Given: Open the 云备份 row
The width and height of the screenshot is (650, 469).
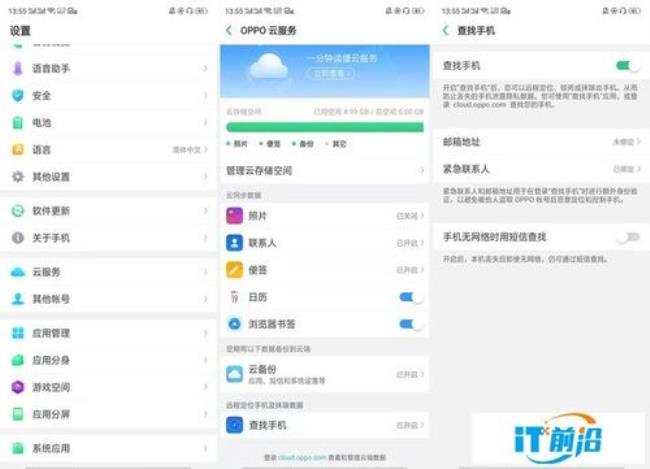Looking at the screenshot, I should [x=325, y=374].
